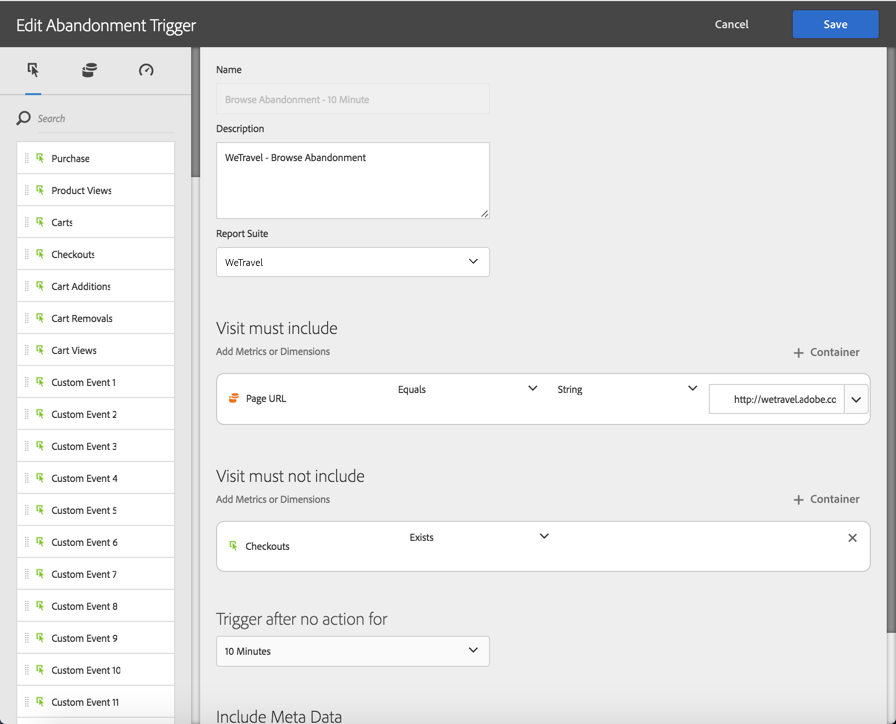Focus the metric Search field

tap(105, 119)
